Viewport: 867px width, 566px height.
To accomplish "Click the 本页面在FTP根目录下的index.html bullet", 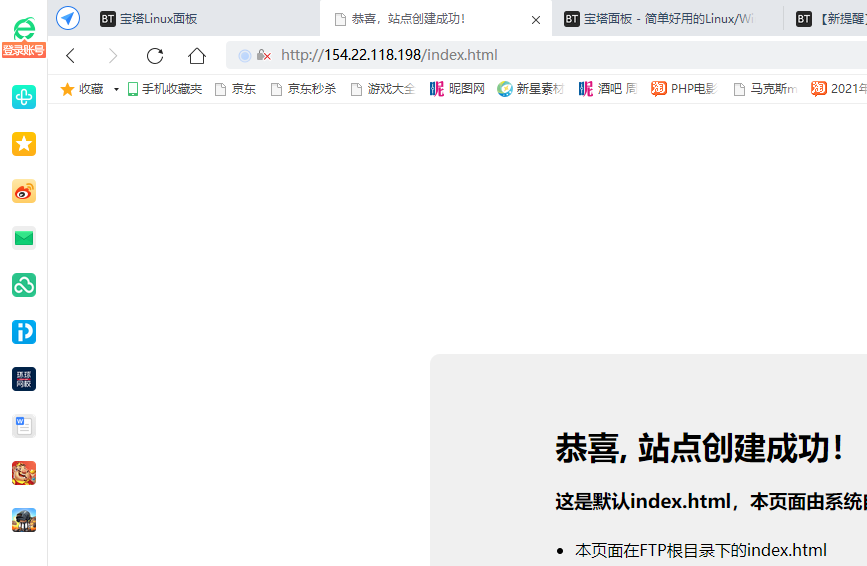I will coord(701,551).
